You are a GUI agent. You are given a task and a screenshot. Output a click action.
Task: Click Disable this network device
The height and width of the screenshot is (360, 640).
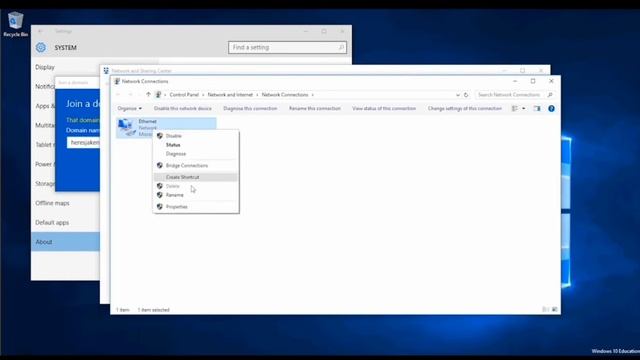182,109
